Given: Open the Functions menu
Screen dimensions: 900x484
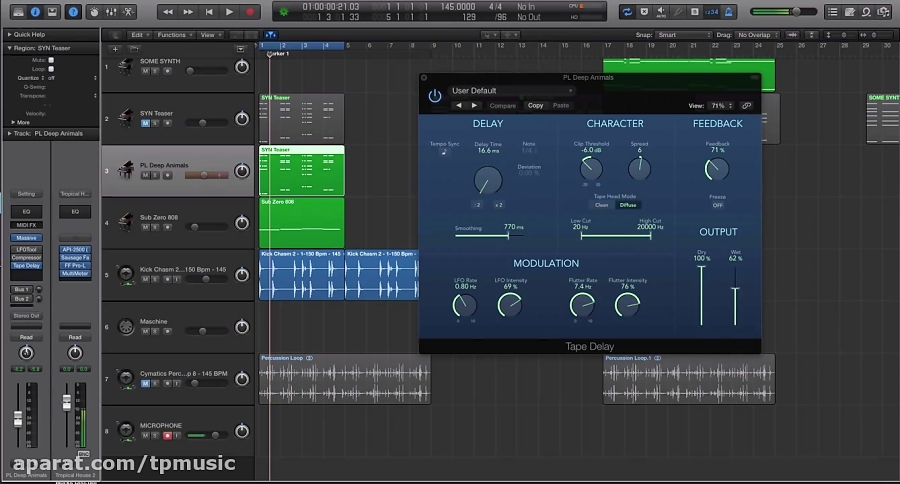Looking at the screenshot, I should (174, 35).
